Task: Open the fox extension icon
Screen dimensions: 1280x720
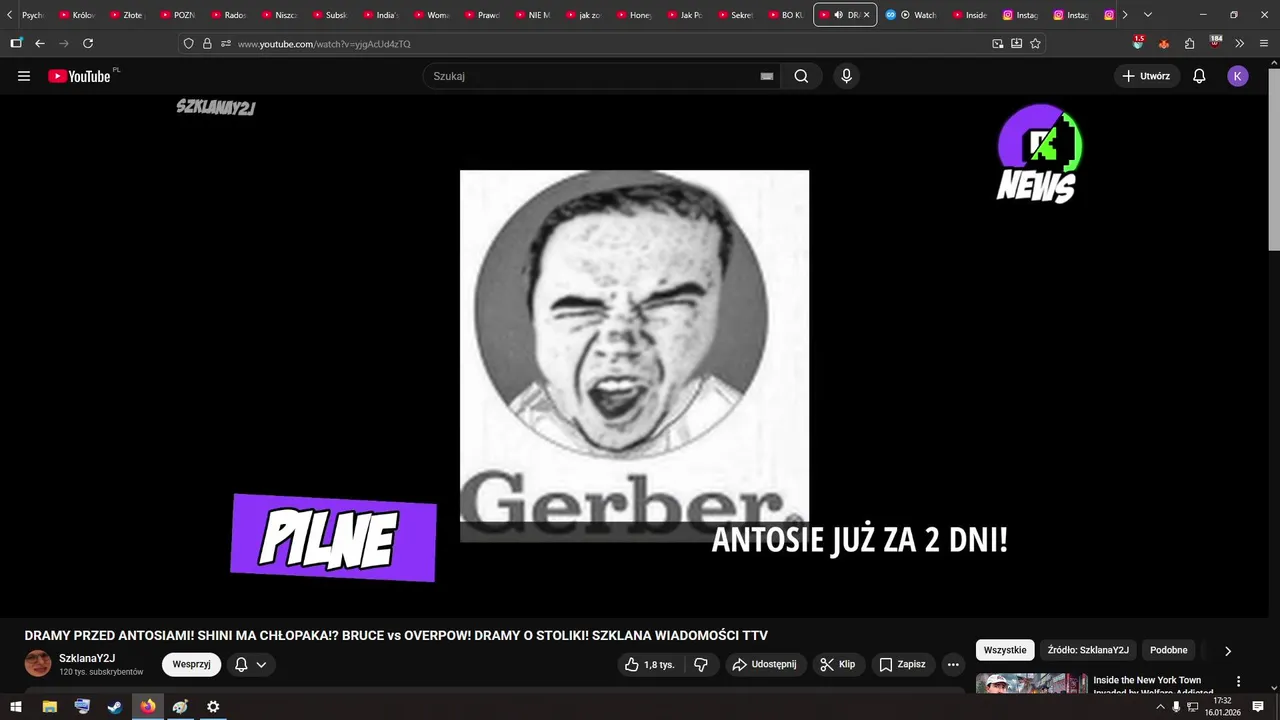Action: click(x=1163, y=43)
